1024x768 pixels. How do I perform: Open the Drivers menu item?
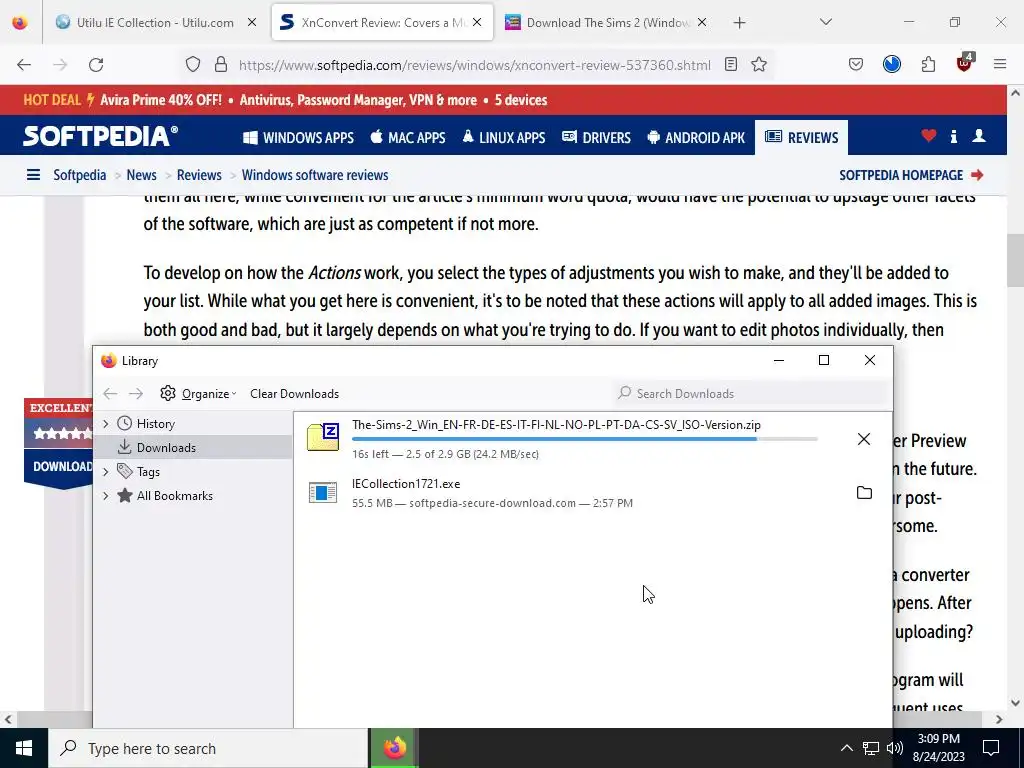tap(596, 138)
